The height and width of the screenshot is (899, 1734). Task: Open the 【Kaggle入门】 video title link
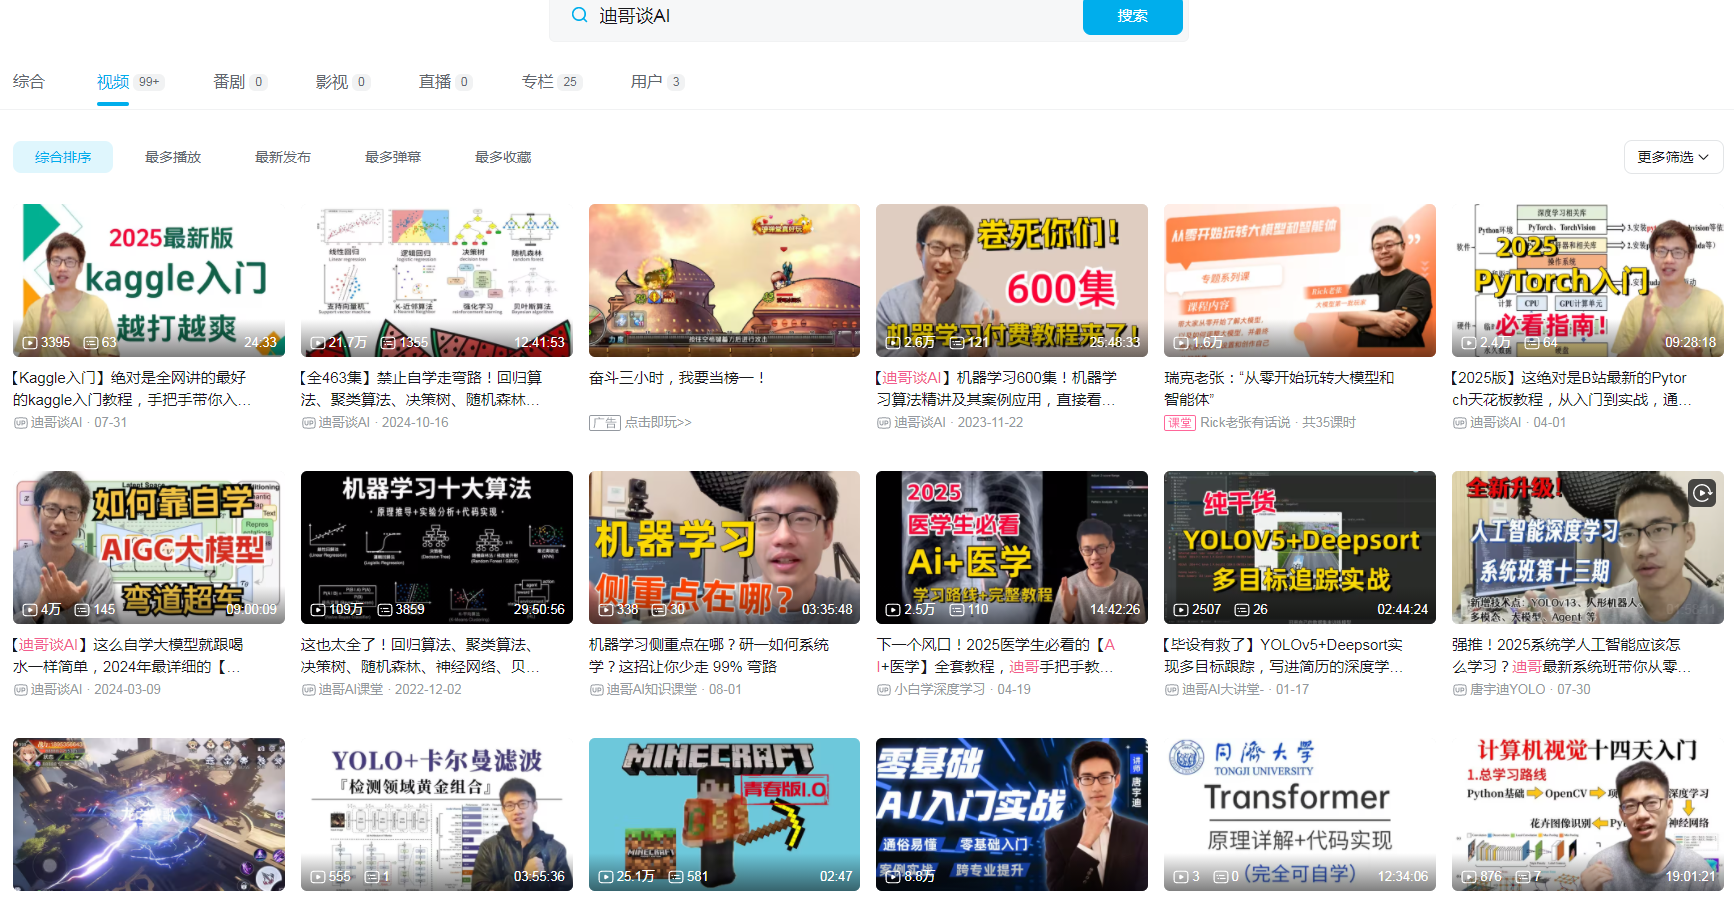130,389
